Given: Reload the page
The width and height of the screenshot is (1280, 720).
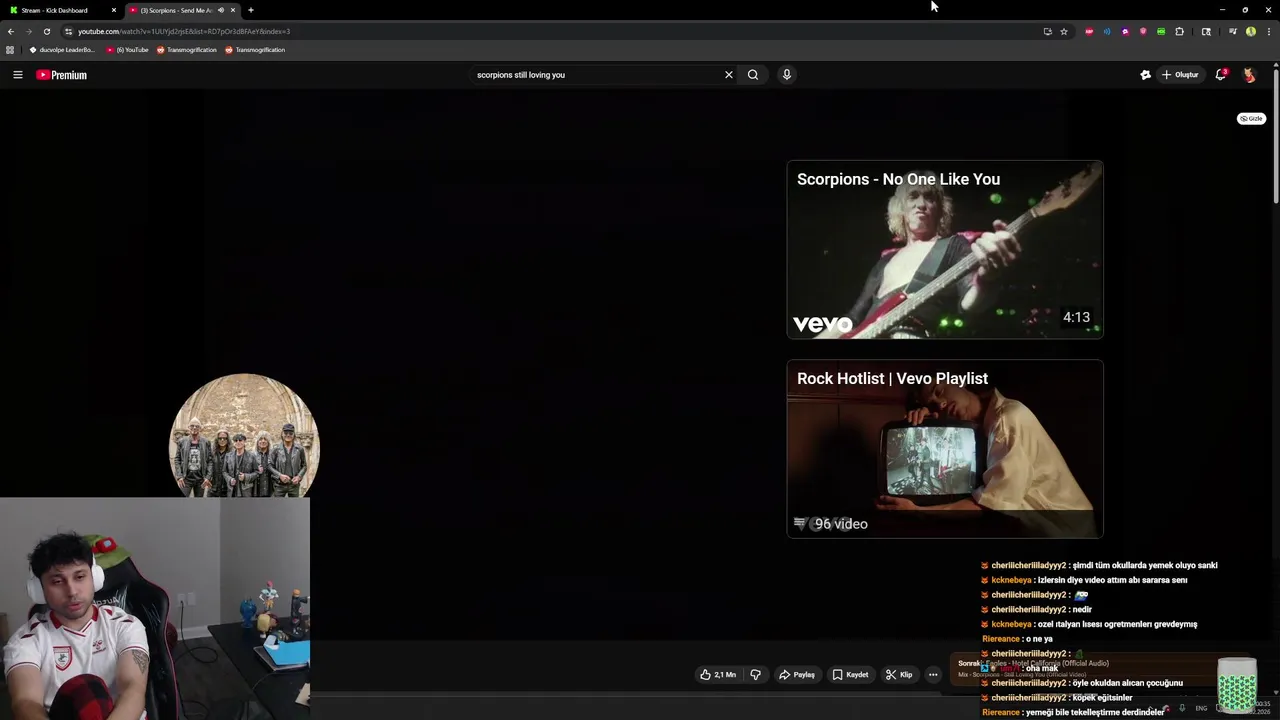Looking at the screenshot, I should click(x=47, y=31).
